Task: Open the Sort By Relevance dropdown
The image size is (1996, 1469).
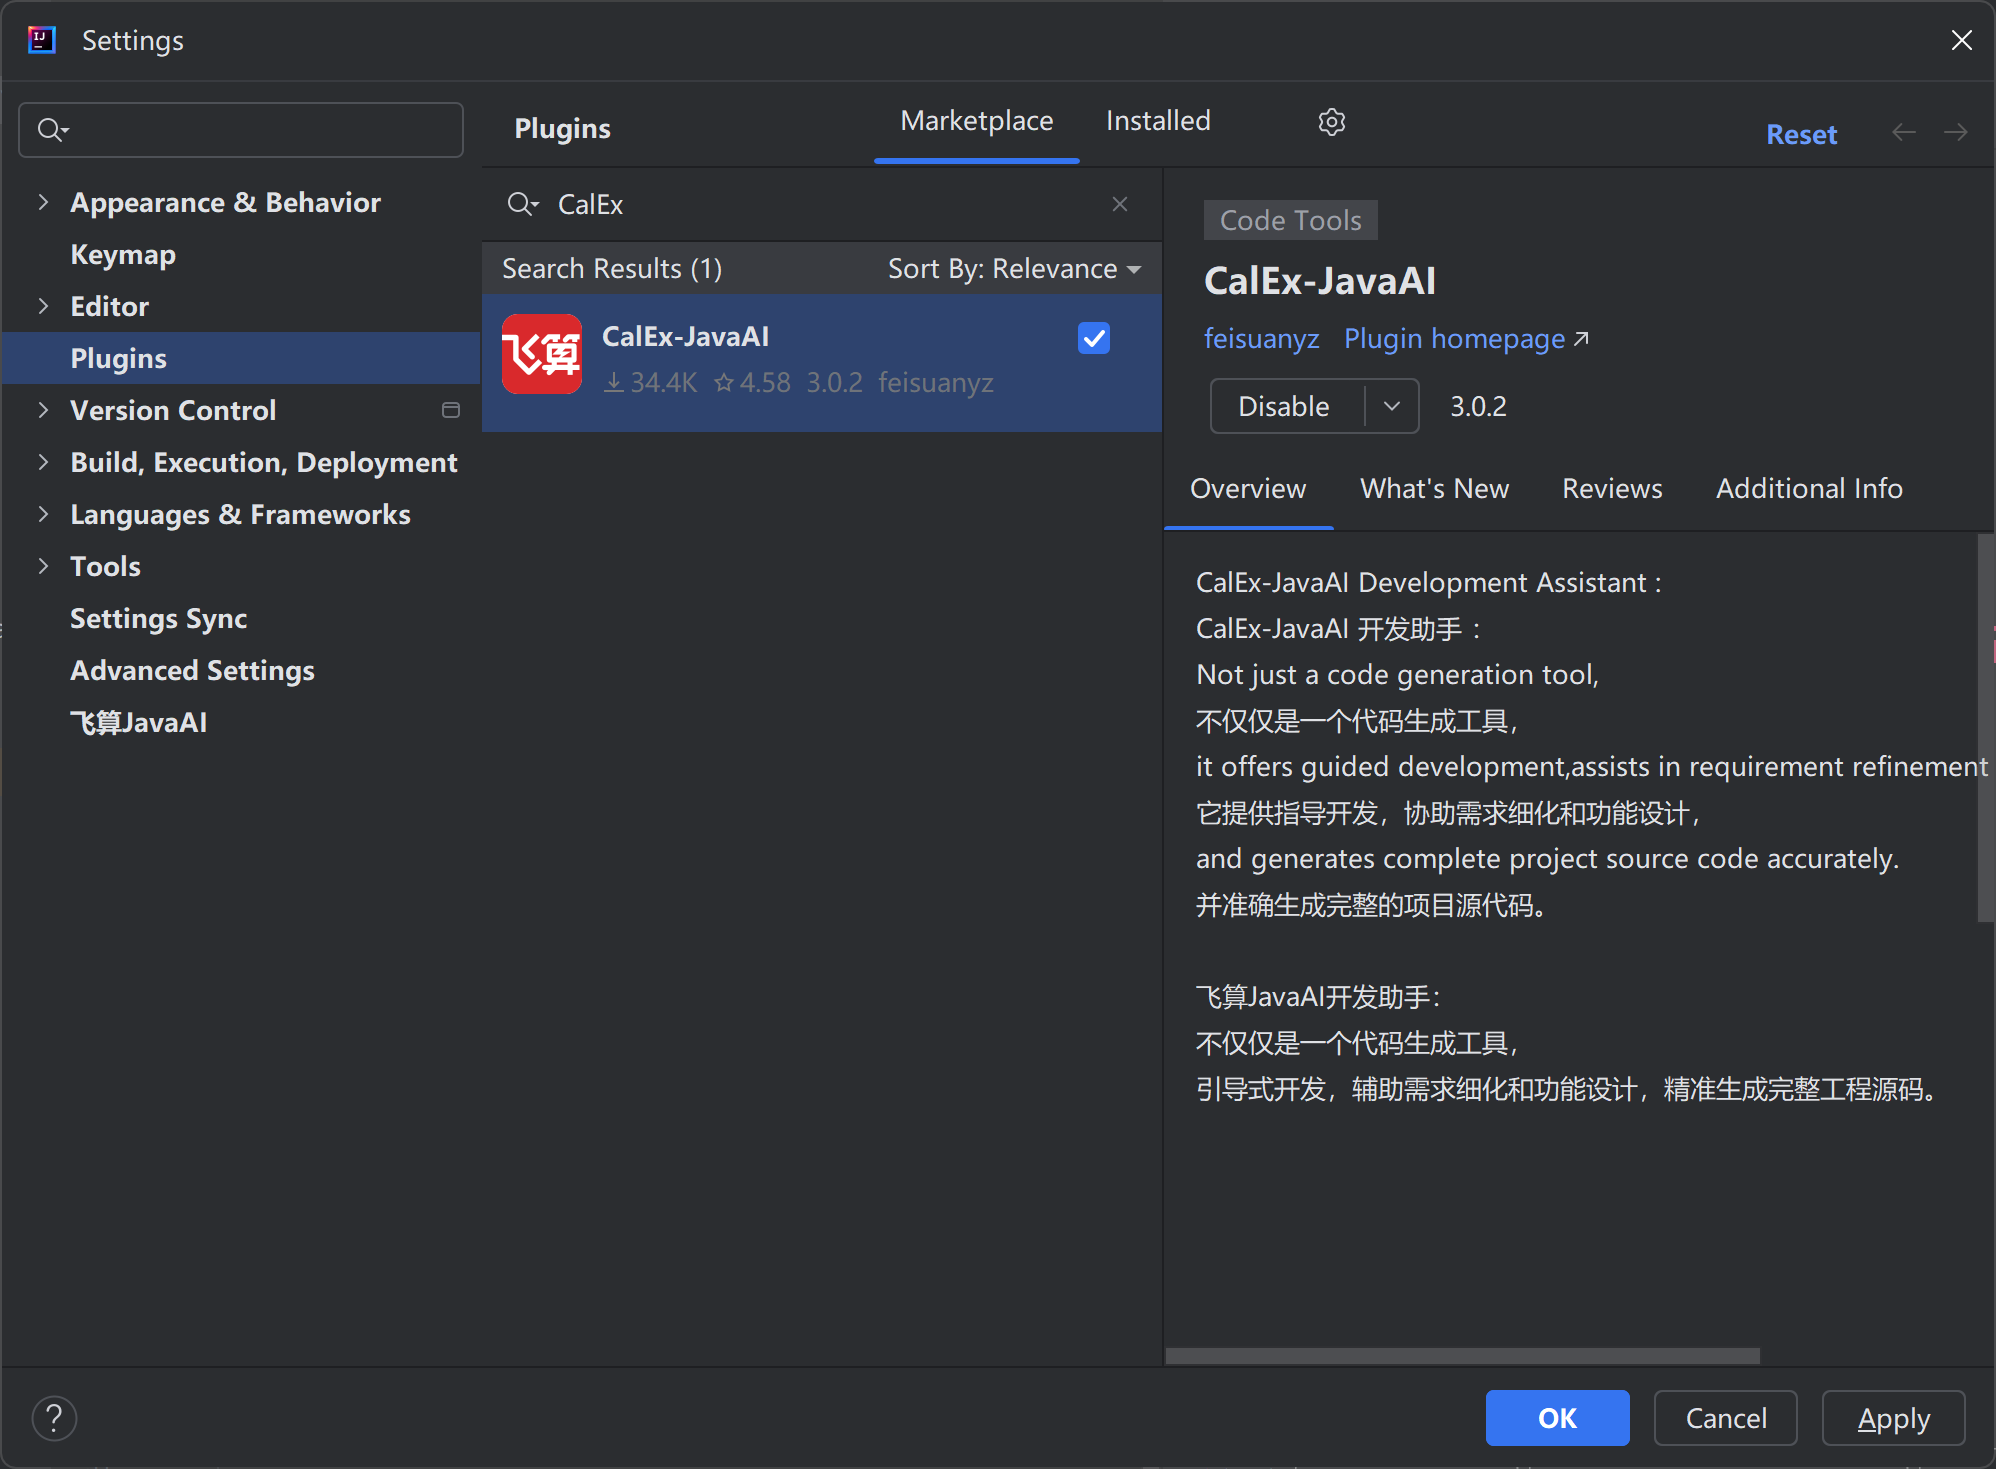Action: (1013, 269)
